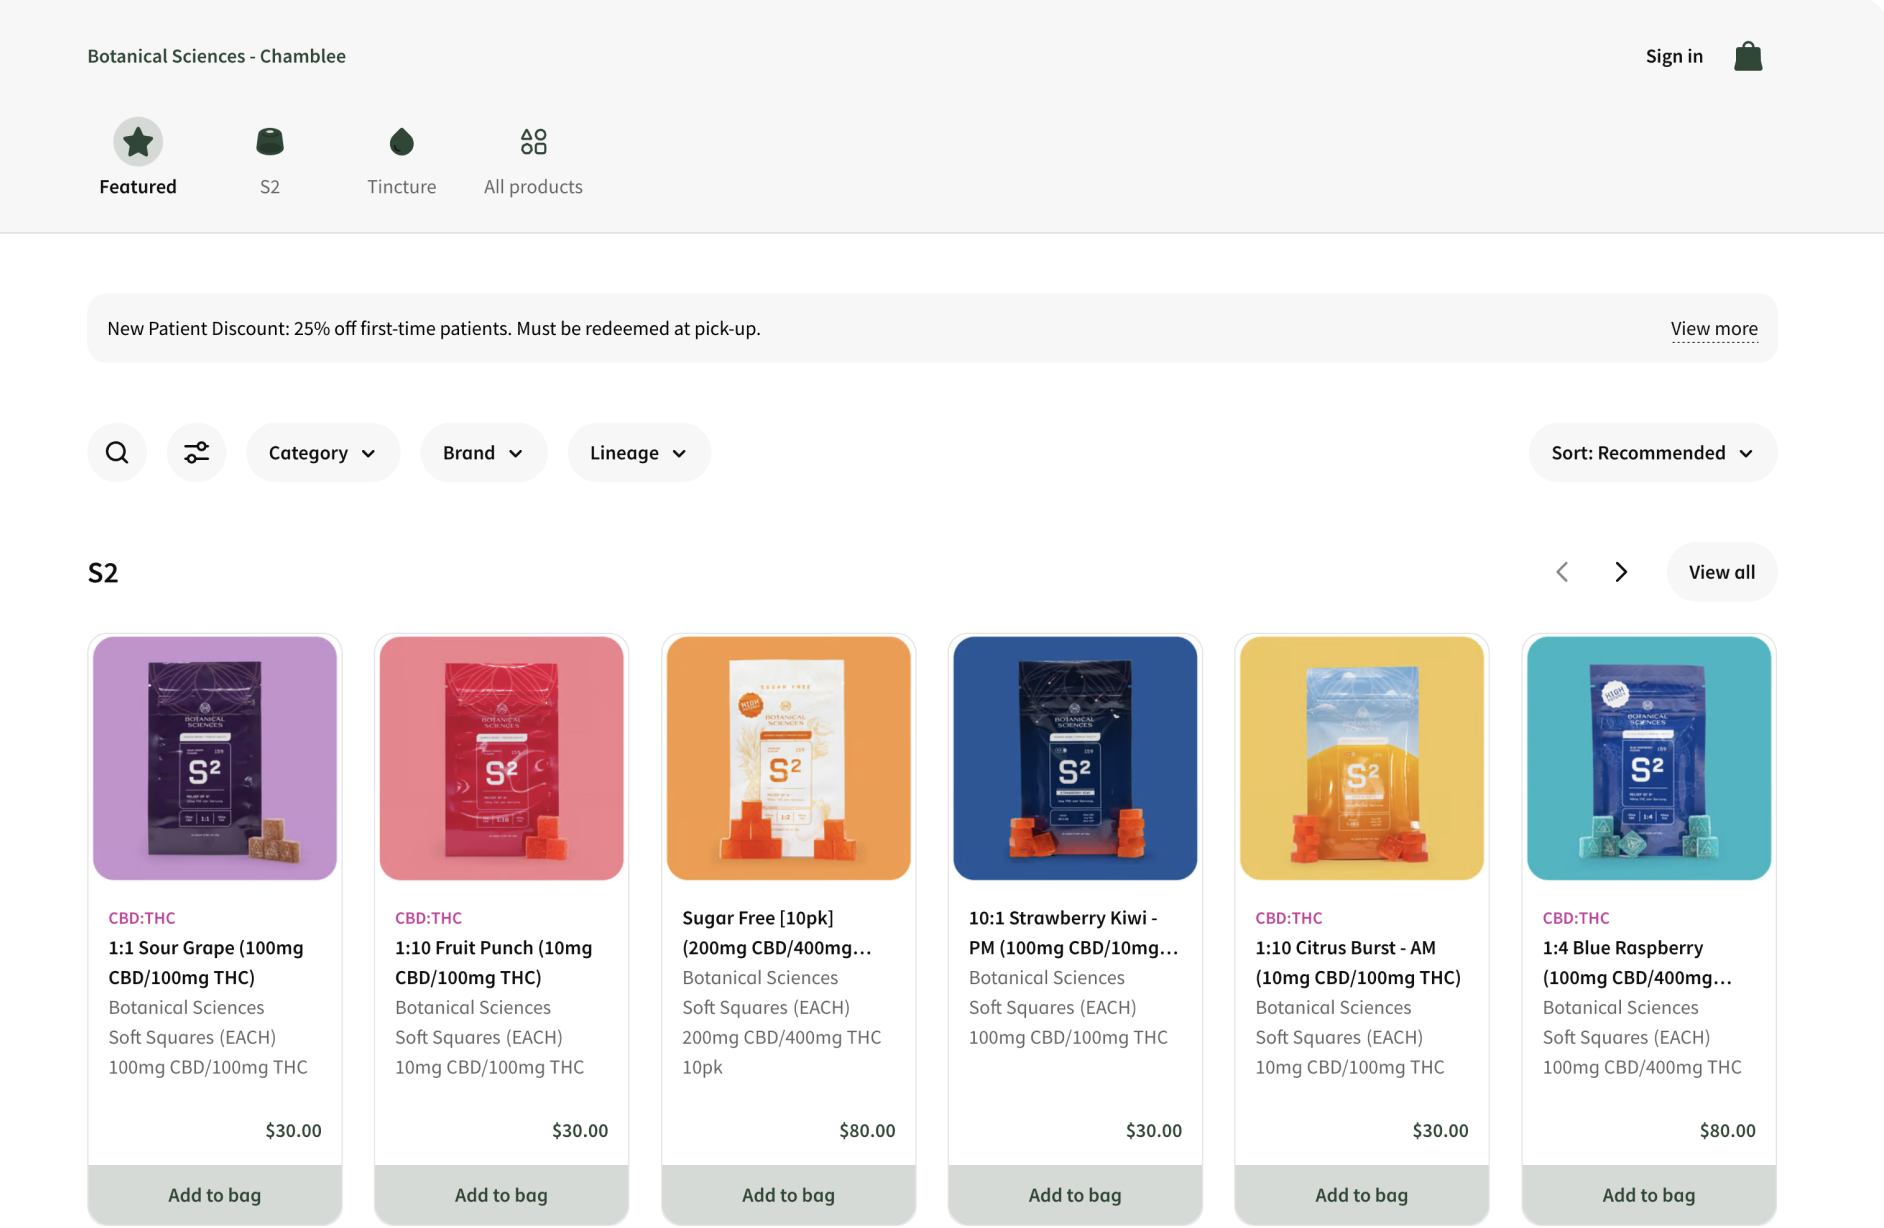Open Sugar Free orange product image
1884x1228 pixels.
[x=789, y=758]
